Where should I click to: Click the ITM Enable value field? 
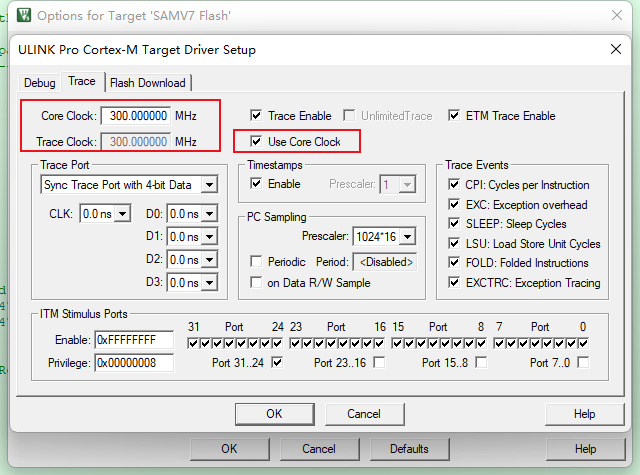click(x=133, y=341)
